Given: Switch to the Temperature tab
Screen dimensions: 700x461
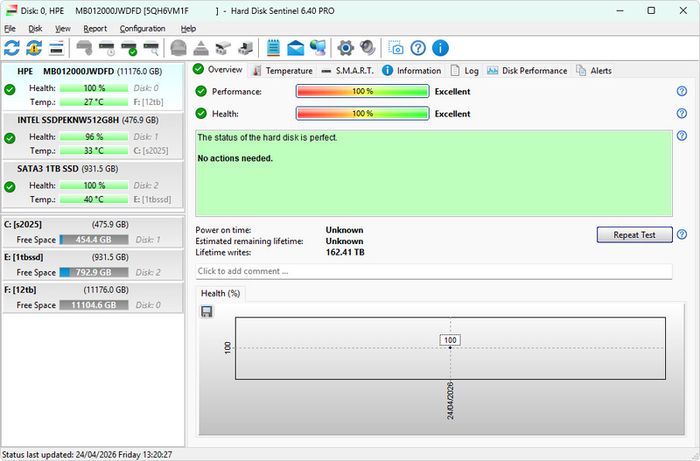Looking at the screenshot, I should tap(282, 71).
